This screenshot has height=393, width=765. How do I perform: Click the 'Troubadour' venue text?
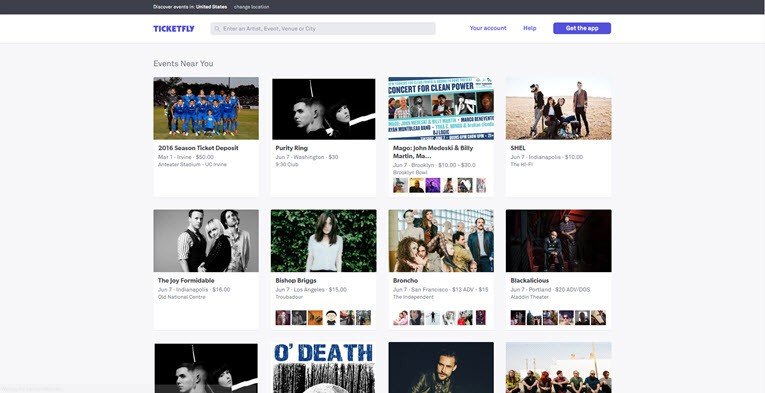pos(289,297)
